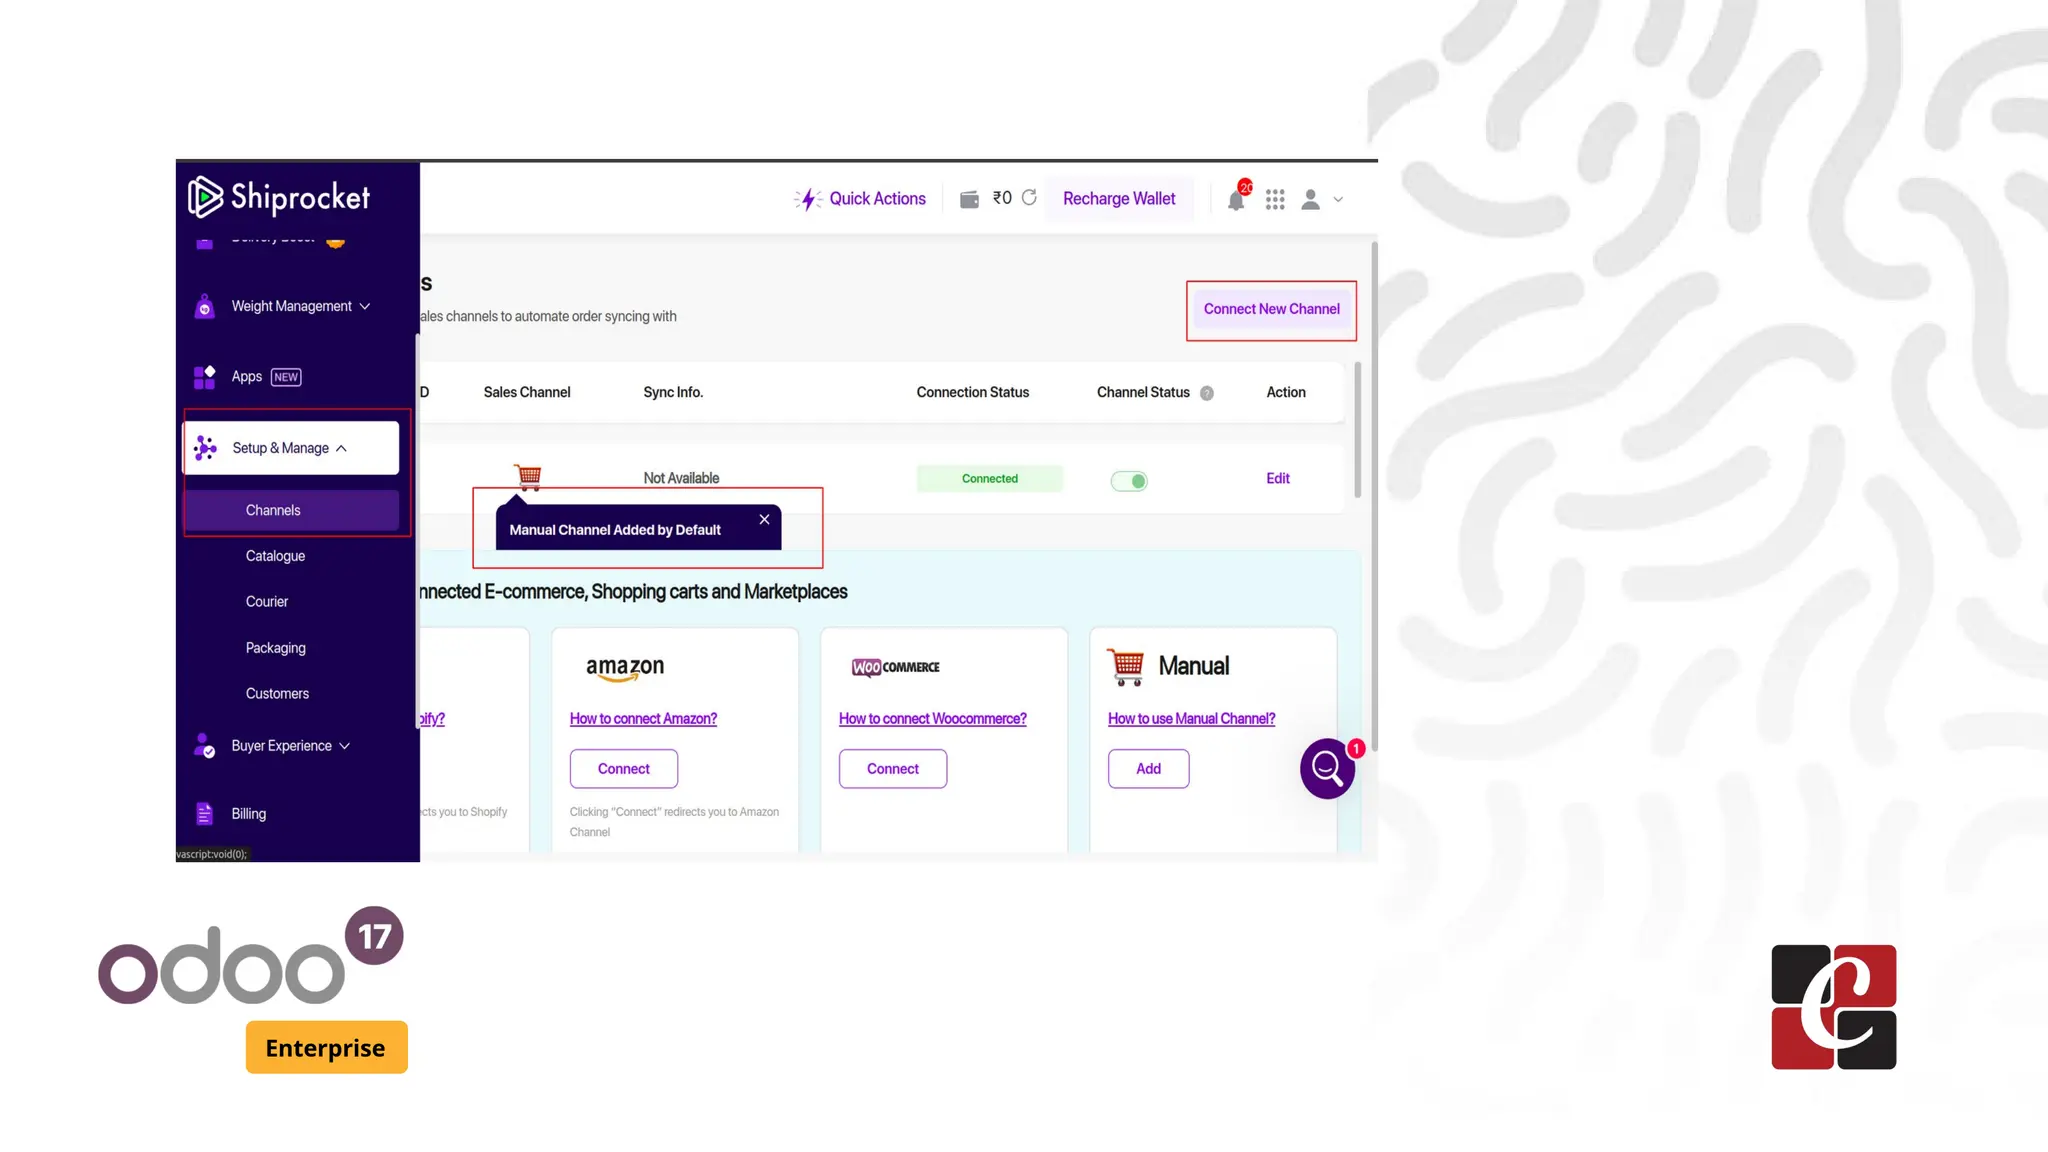Click the wallet icon in header
2048x1152 pixels.
(x=969, y=199)
